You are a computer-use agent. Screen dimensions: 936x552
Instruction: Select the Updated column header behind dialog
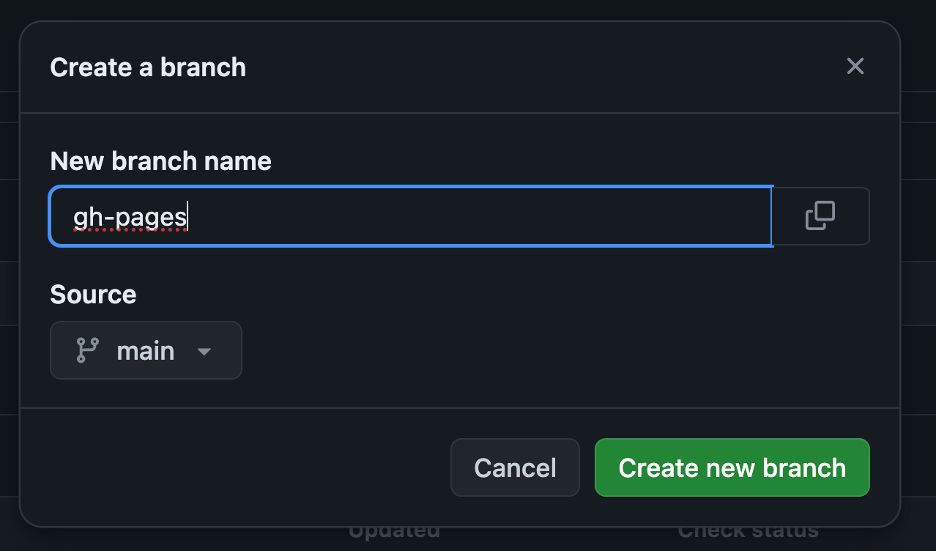tap(394, 534)
